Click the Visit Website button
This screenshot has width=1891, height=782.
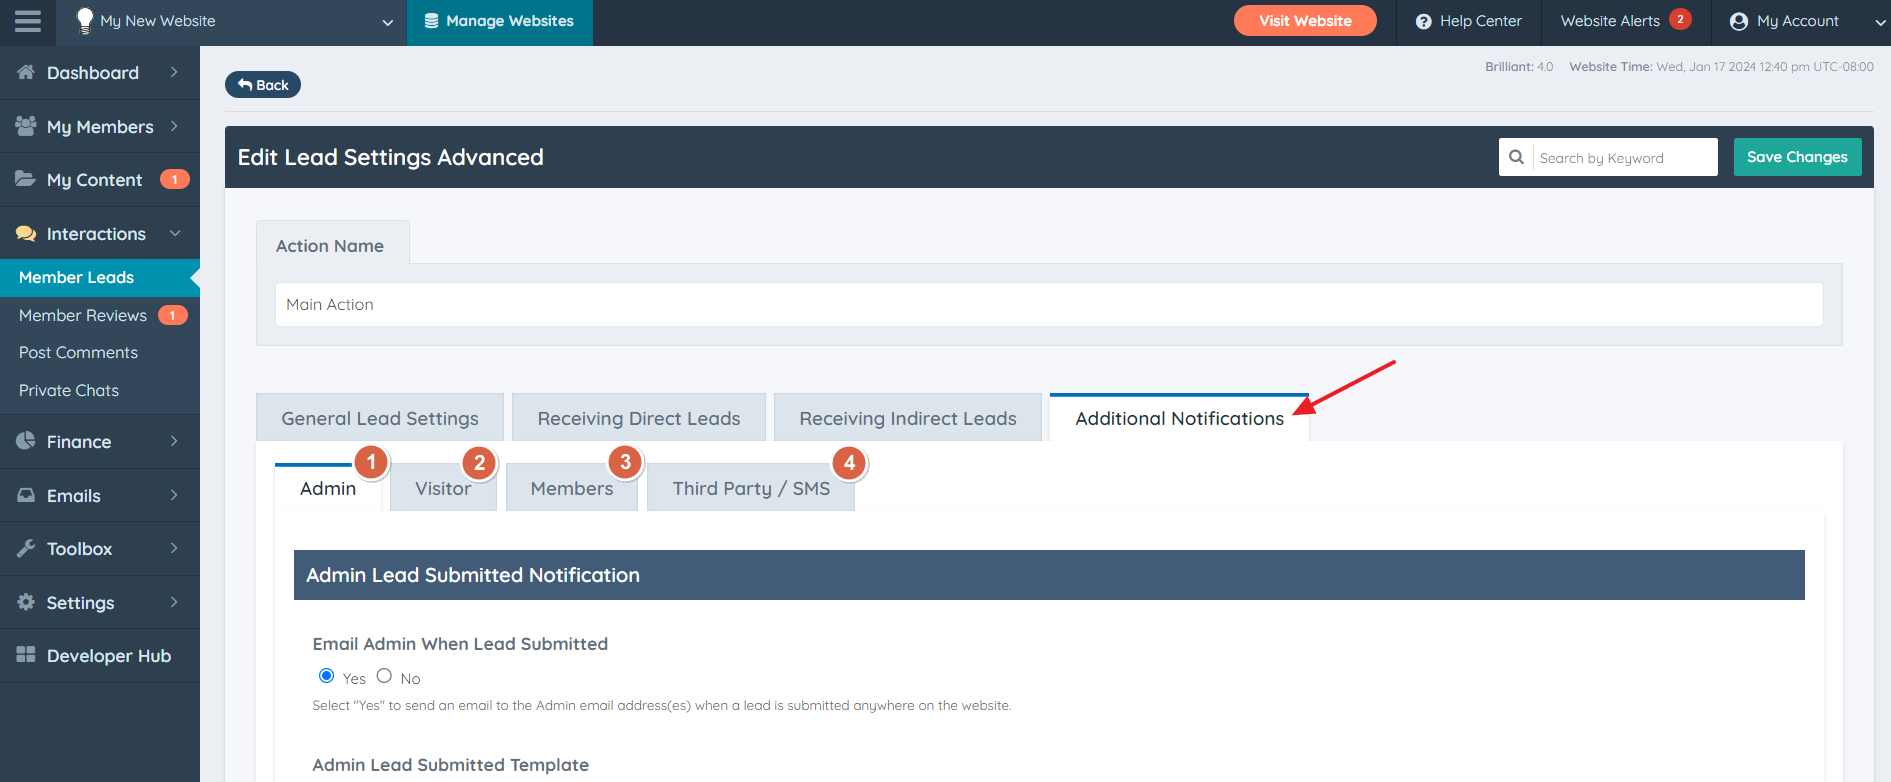click(1305, 21)
